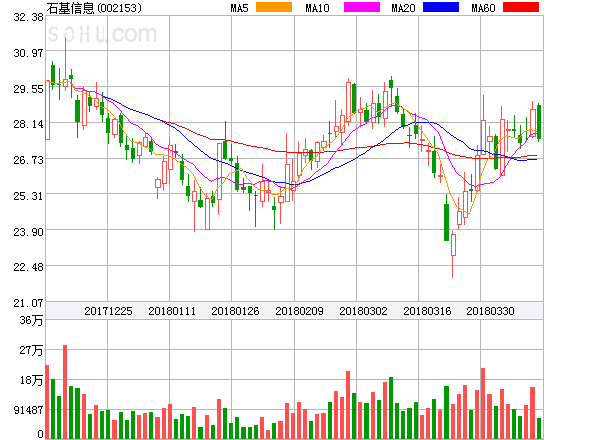
Task: Click the 20180316 date marker
Action: click(427, 311)
